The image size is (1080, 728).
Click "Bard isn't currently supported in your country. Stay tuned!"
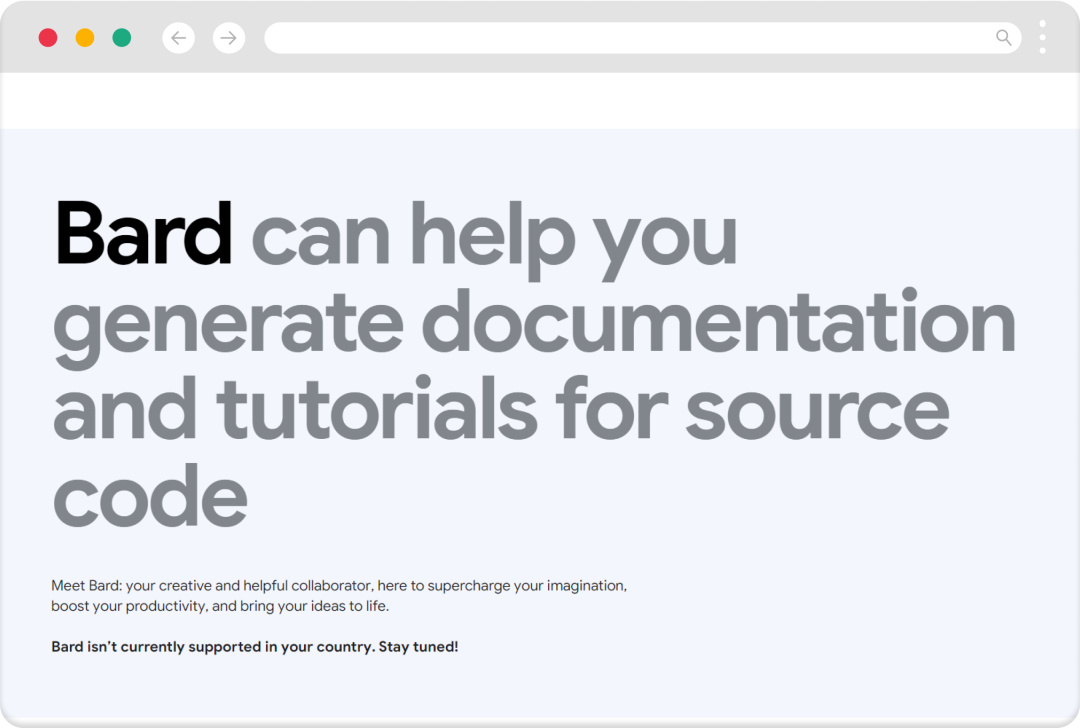[x=255, y=647]
